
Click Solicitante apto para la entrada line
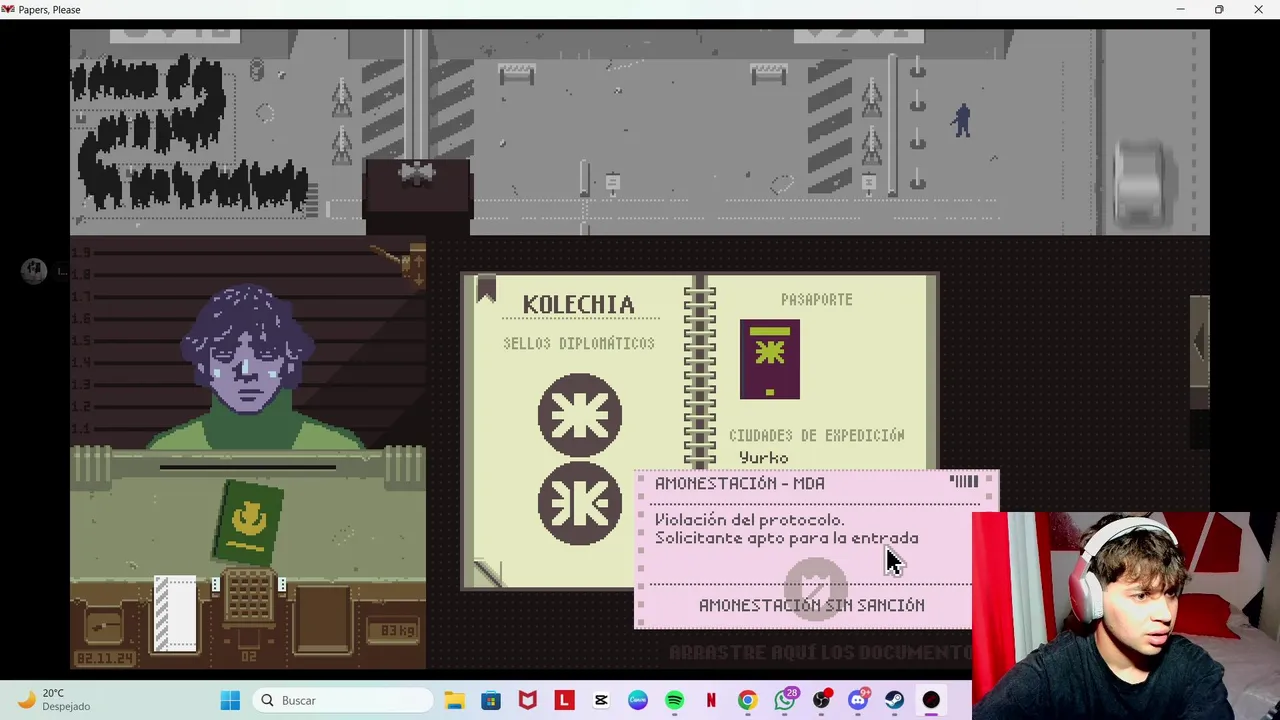point(787,538)
